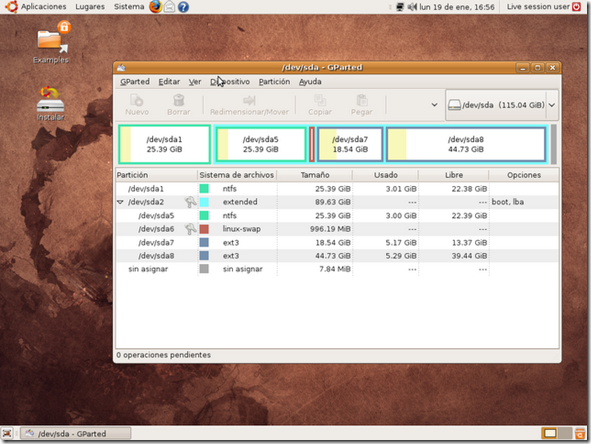Open the help question mark panel icon
Image resolution: width=591 pixels, height=444 pixels.
(183, 7)
